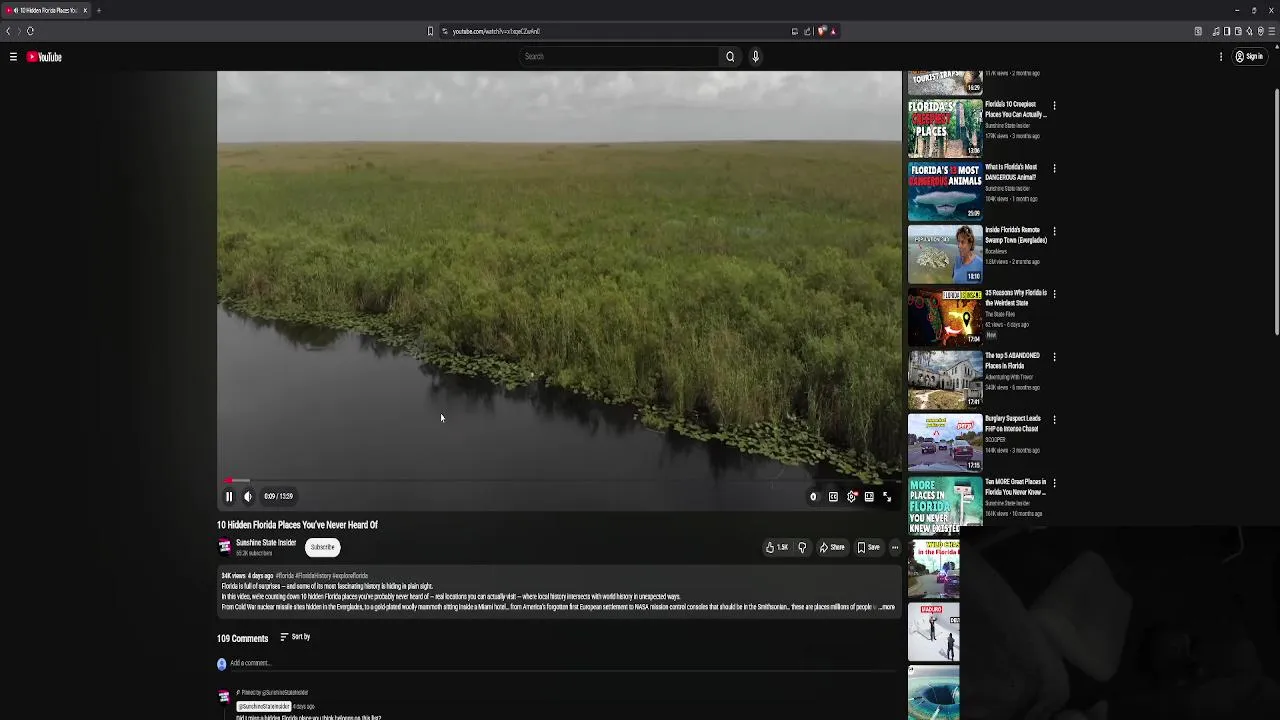Open title 'Burglary Suspect Leads FHP on Intense Chase'
Viewport: 1280px width, 720px height.
[1013, 424]
